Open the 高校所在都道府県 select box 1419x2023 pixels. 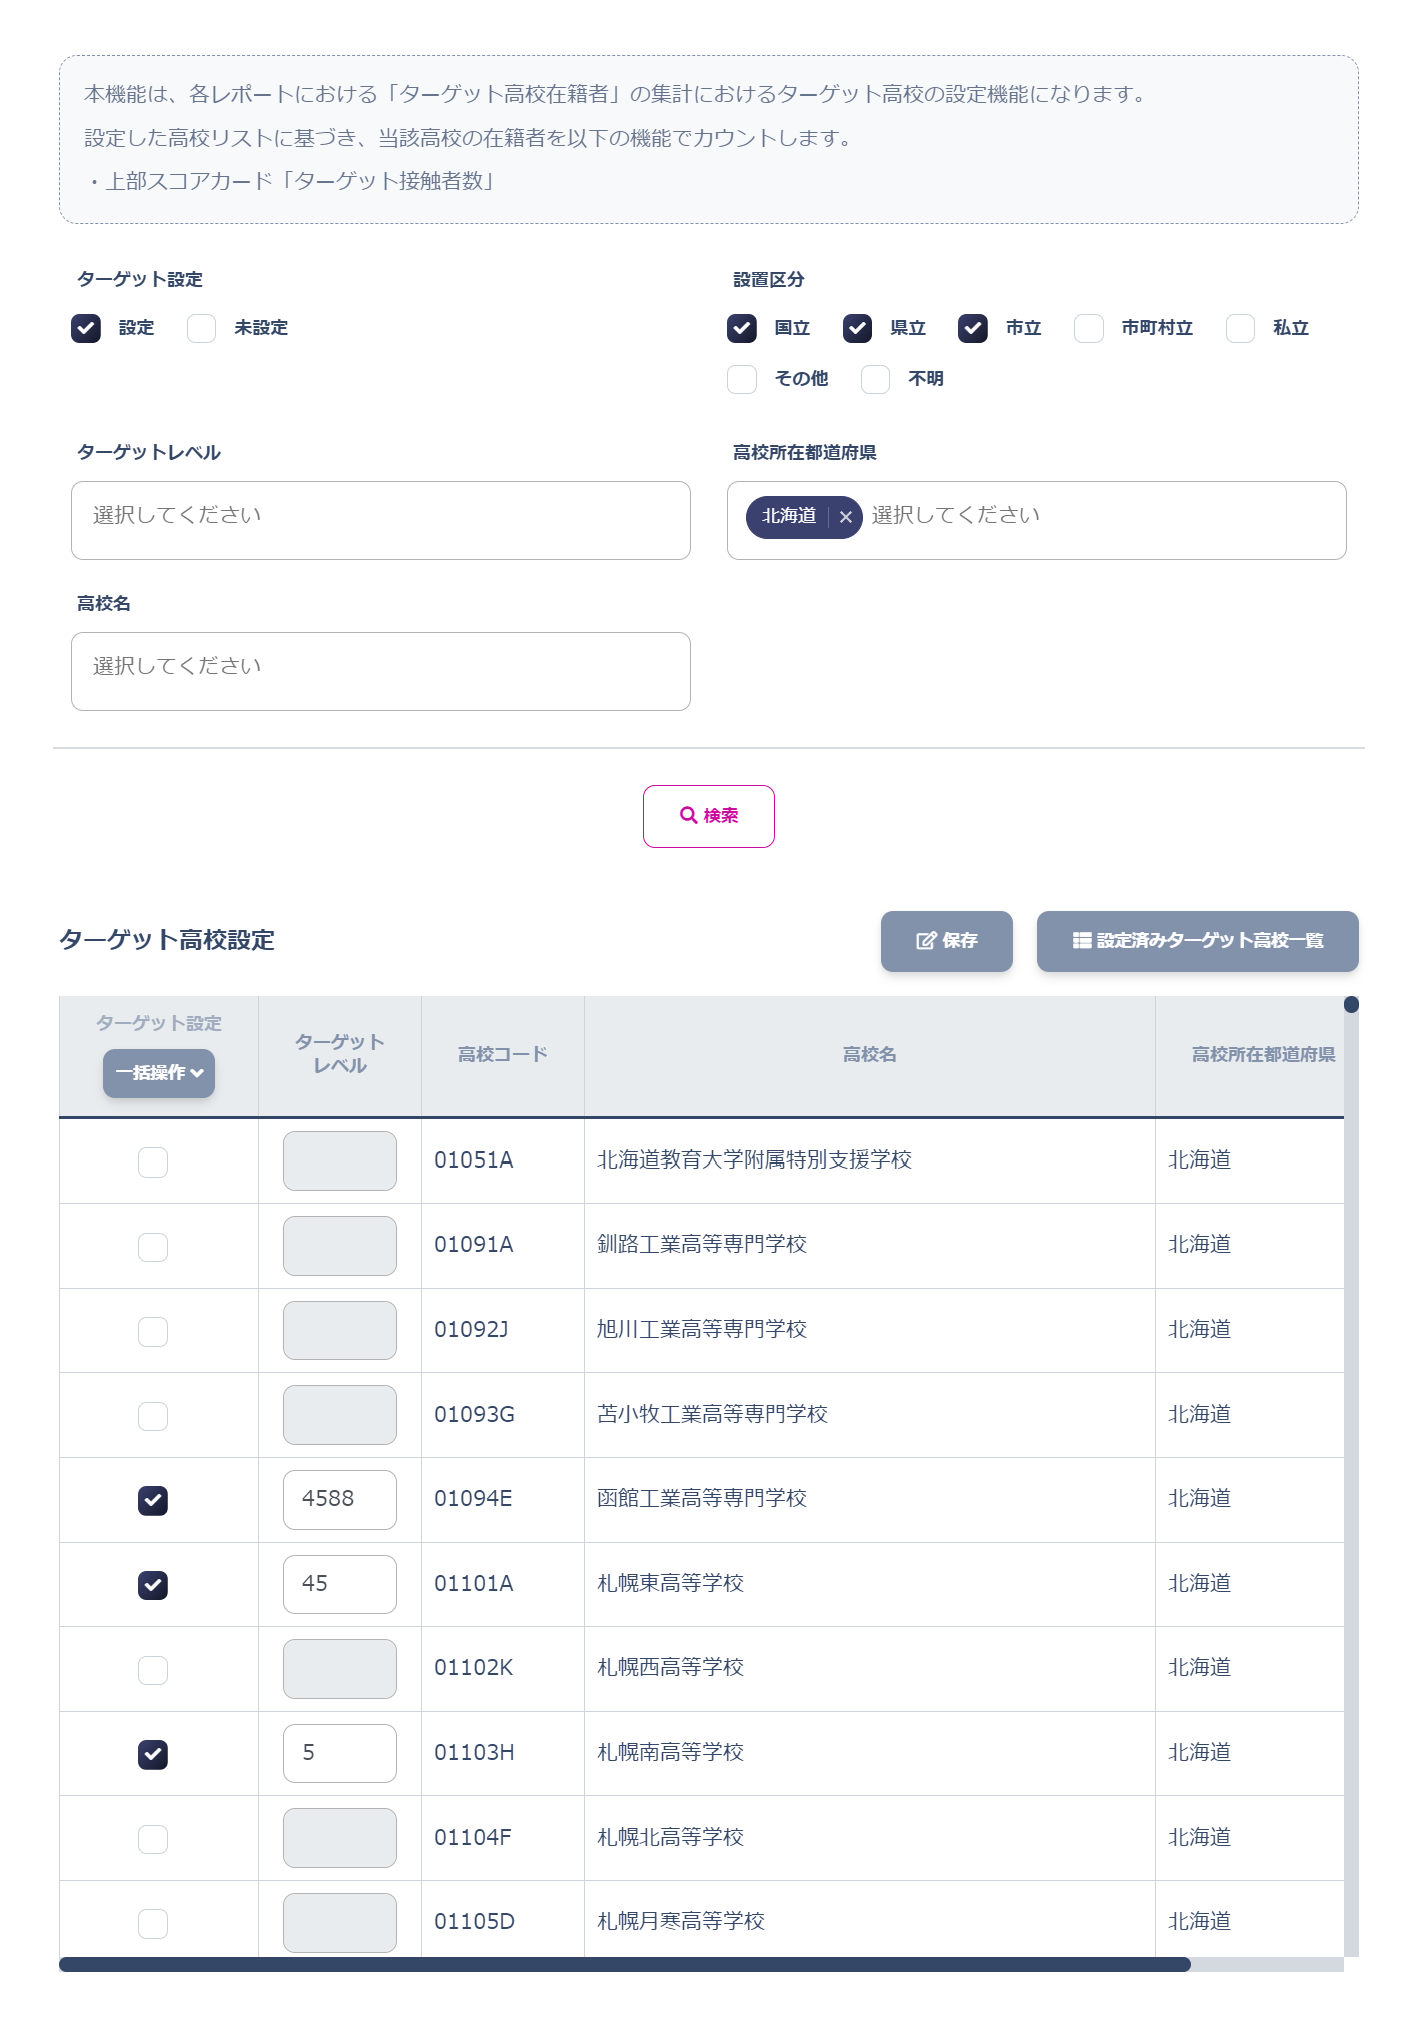pos(1037,520)
